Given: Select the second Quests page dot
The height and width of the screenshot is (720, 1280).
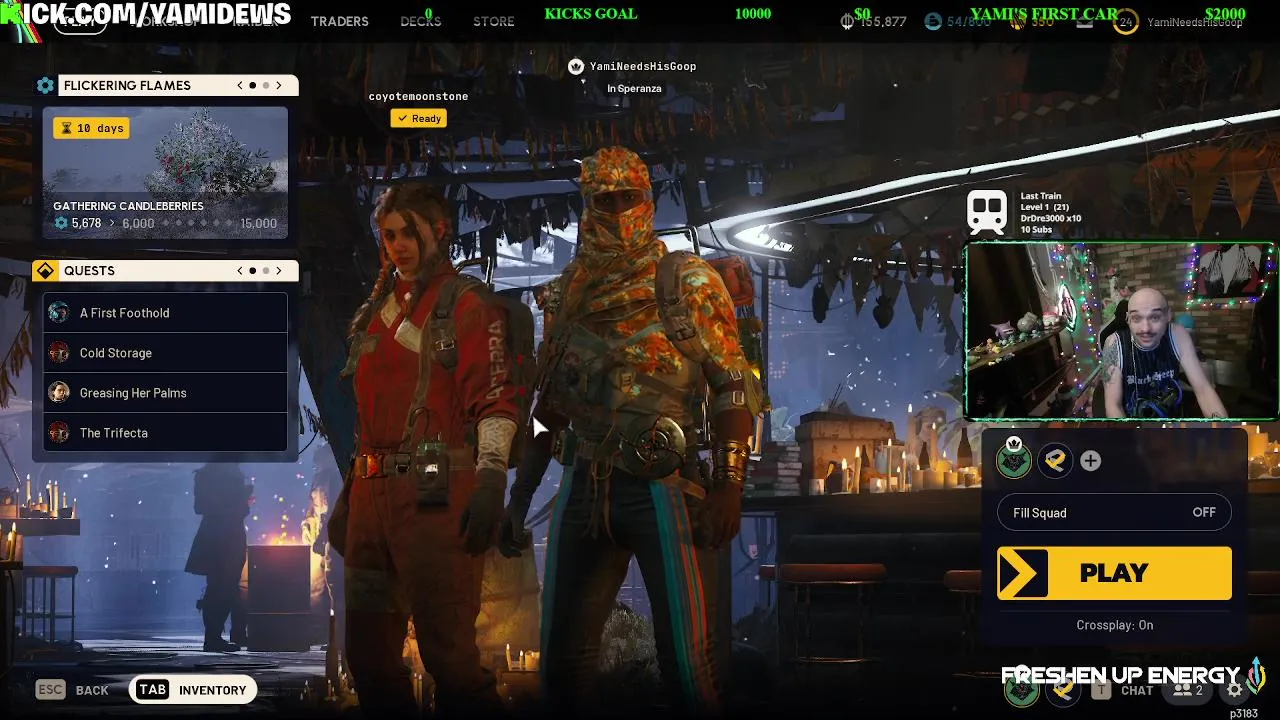Looking at the screenshot, I should (266, 271).
